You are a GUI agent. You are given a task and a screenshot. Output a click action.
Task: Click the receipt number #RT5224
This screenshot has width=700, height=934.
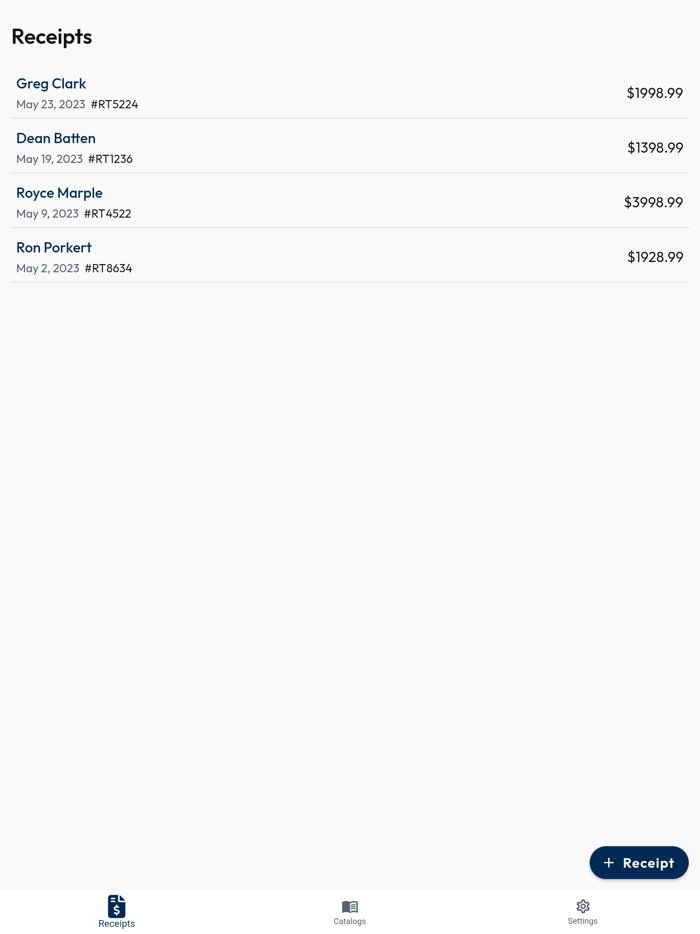click(x=114, y=104)
